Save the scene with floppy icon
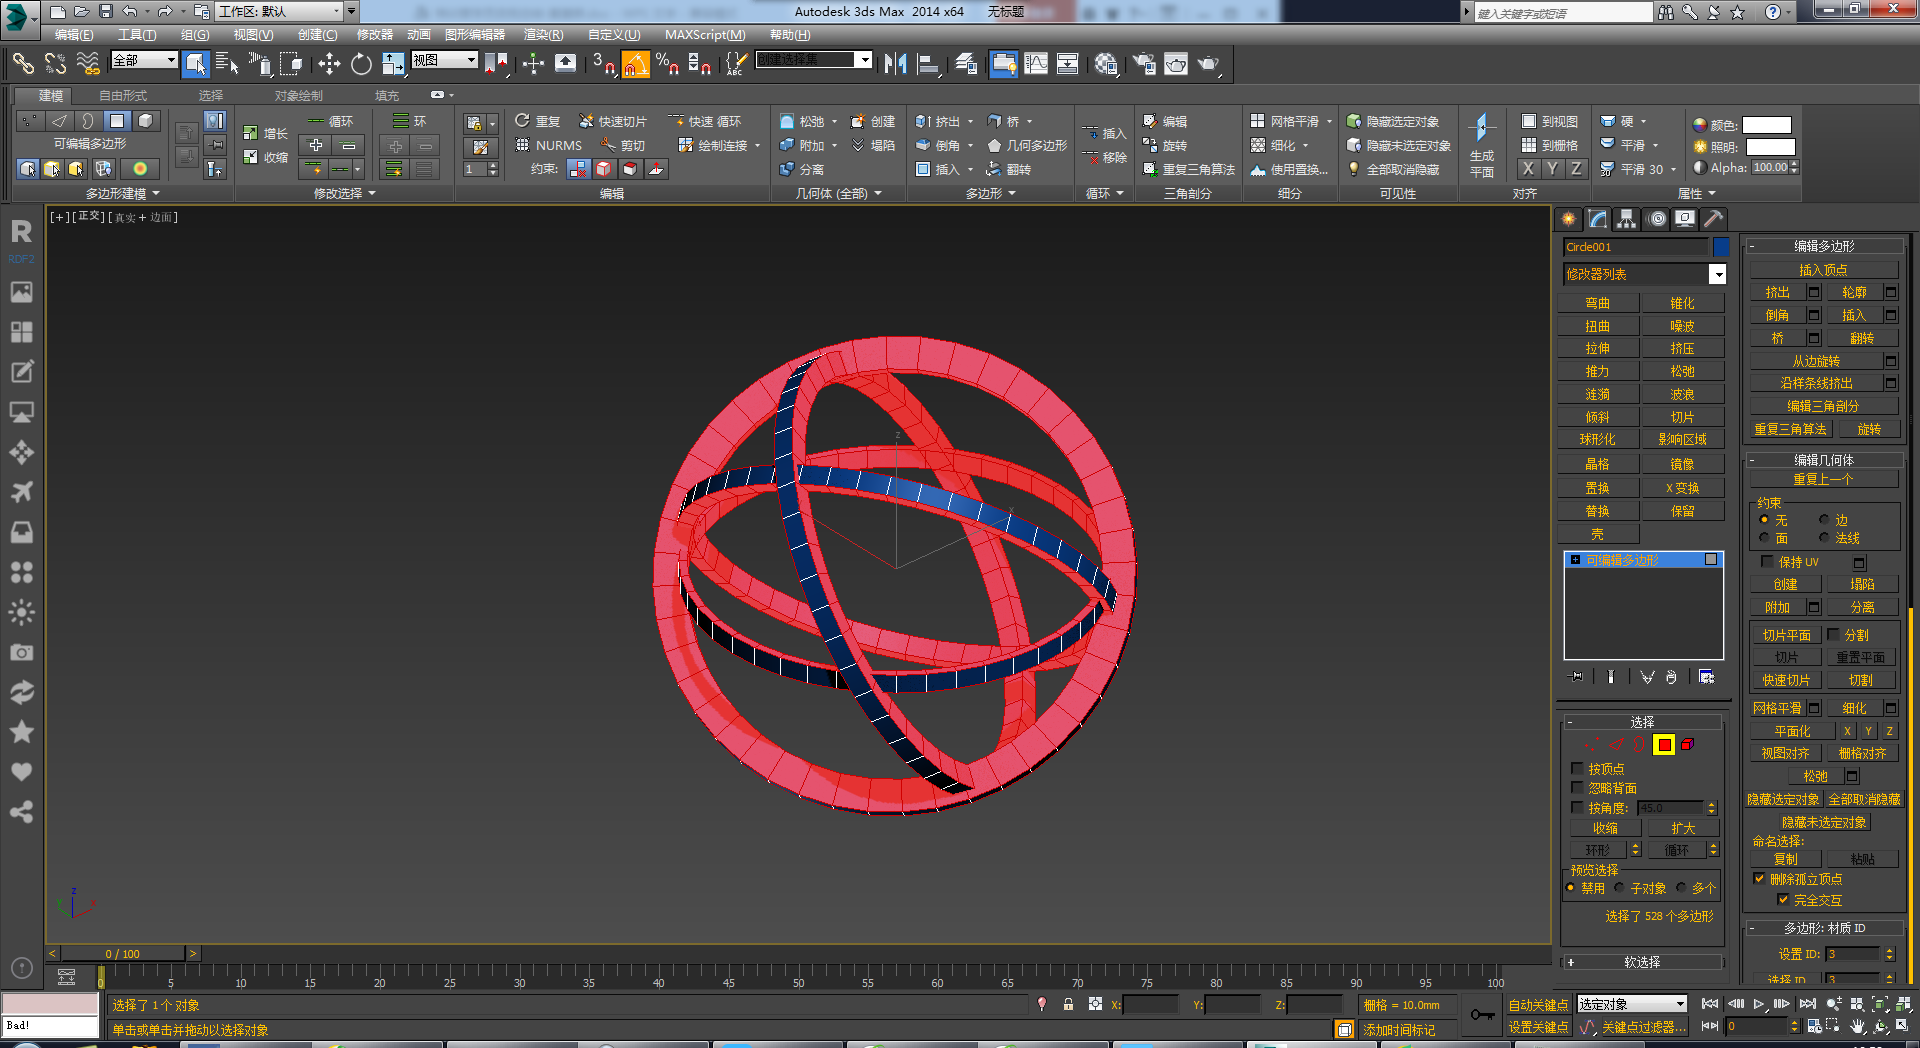The height and width of the screenshot is (1048, 1920). 106,12
